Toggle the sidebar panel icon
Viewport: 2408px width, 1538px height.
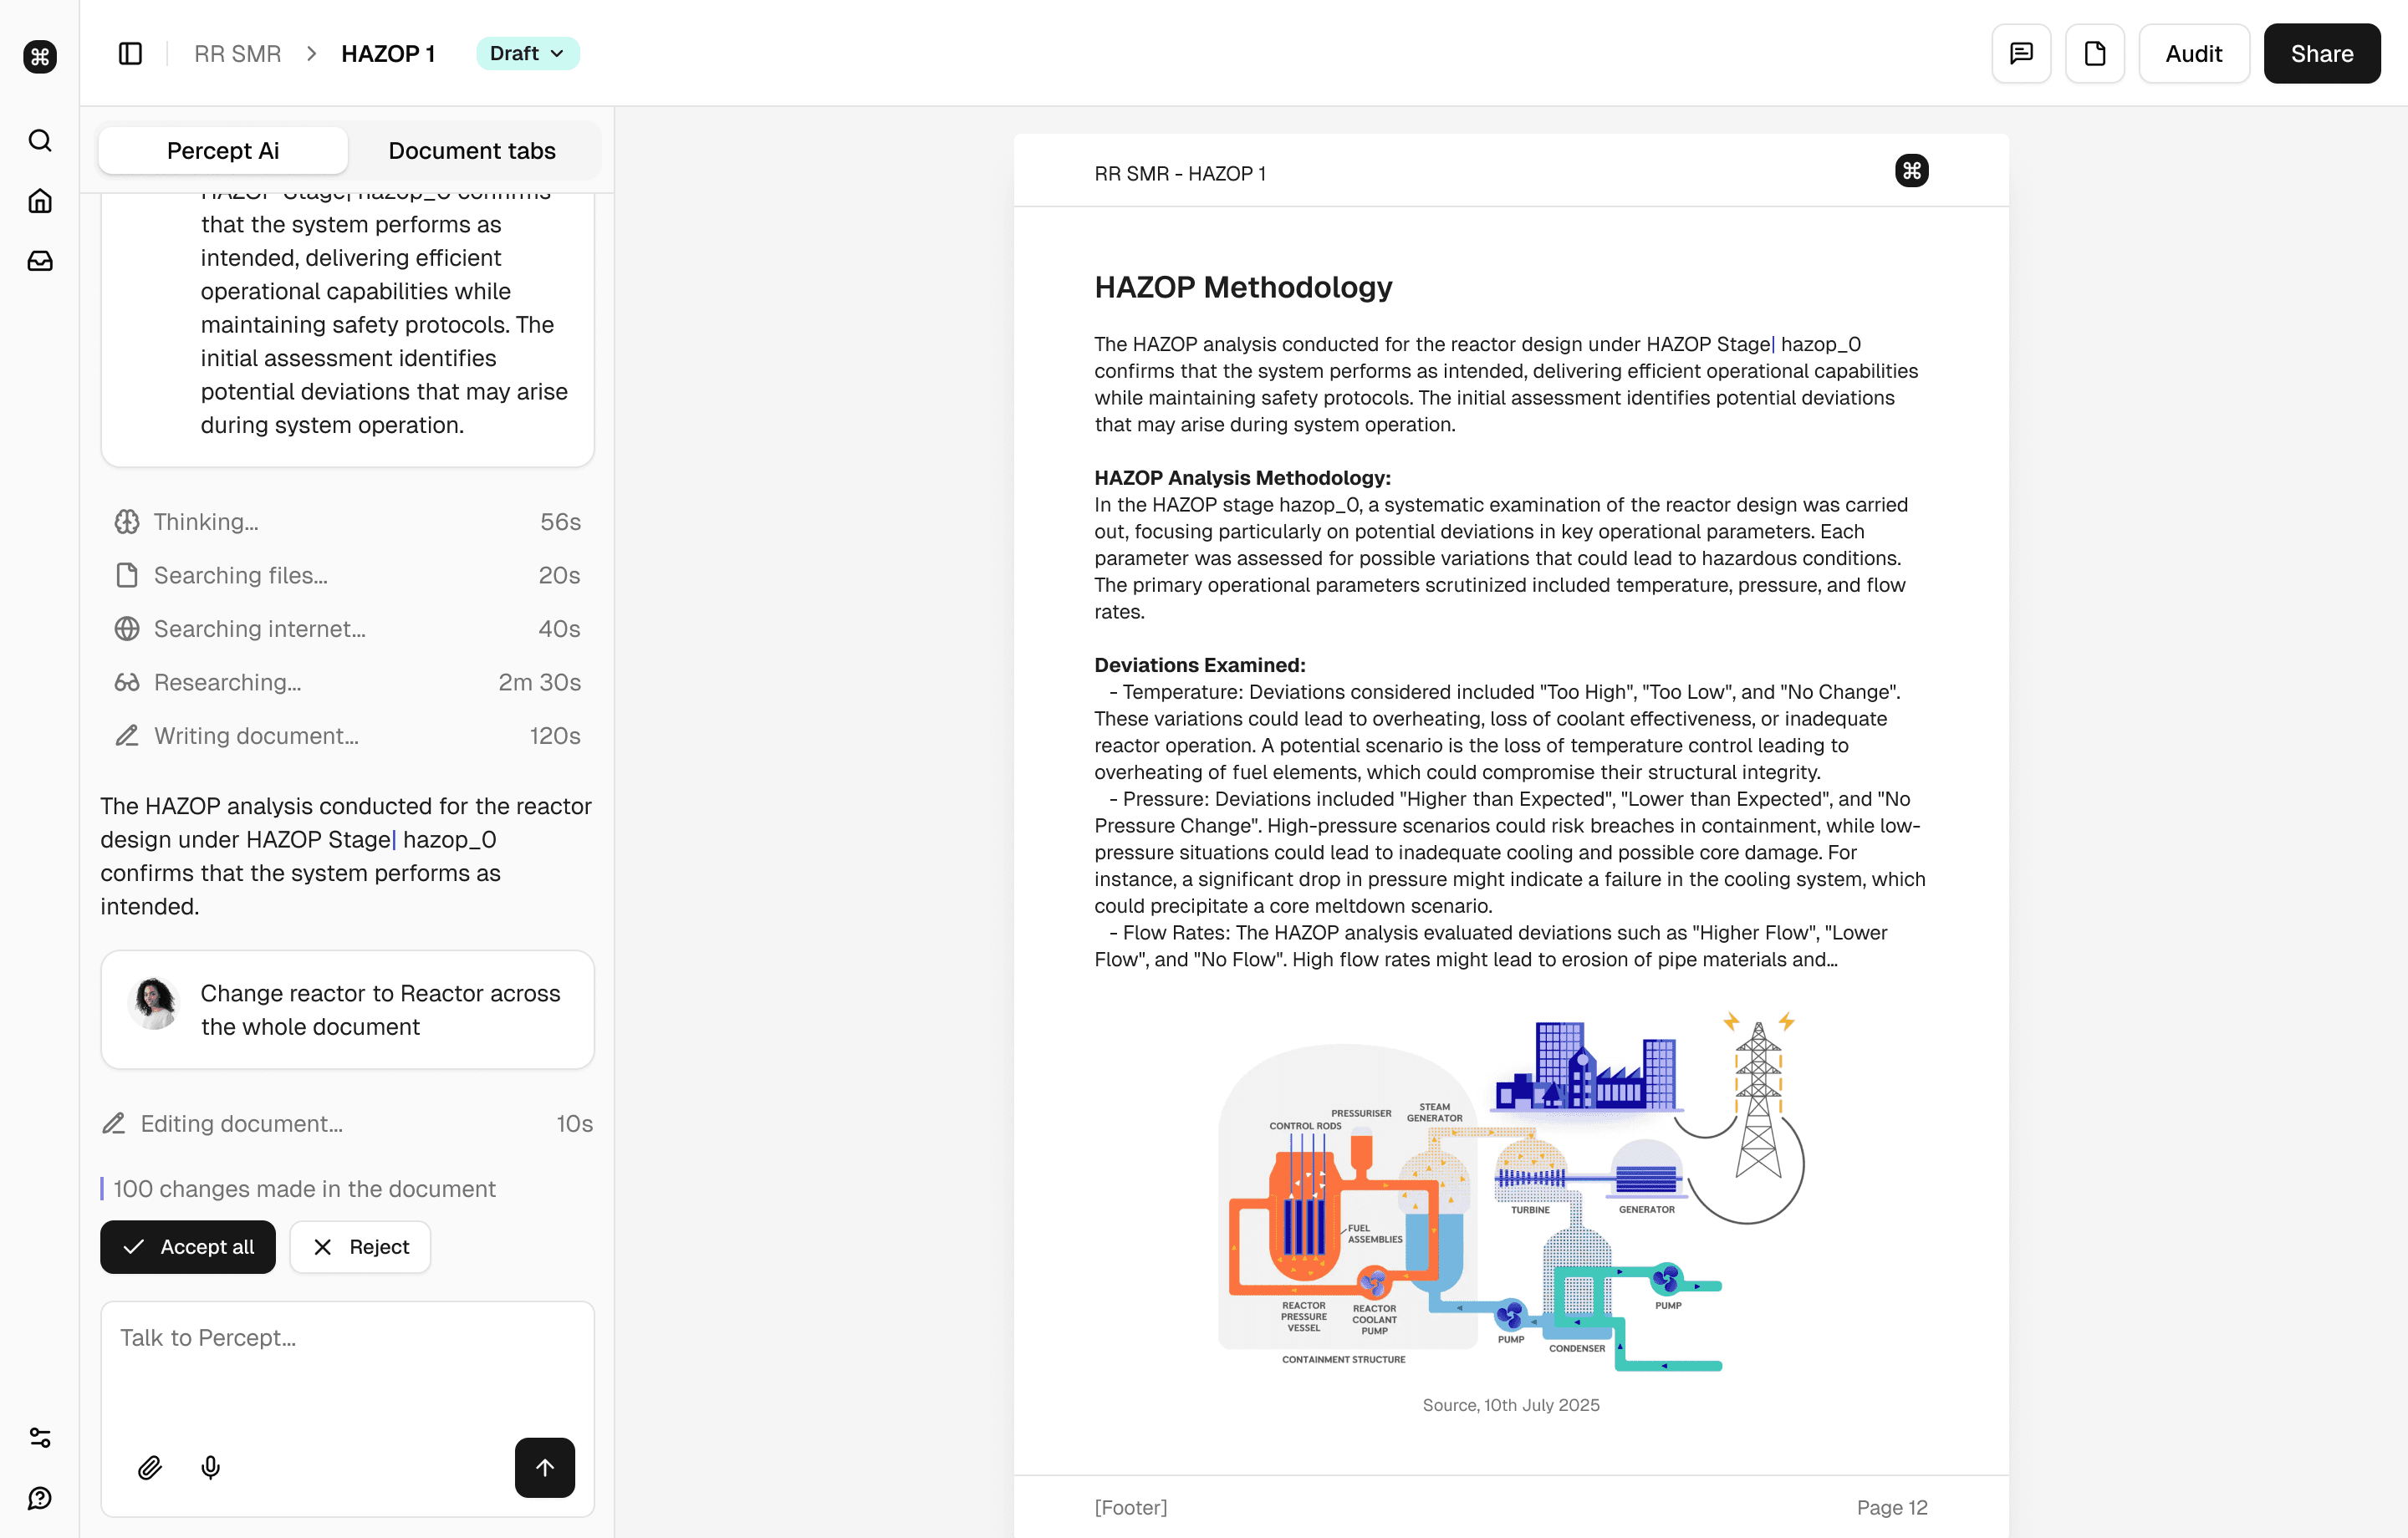(x=130, y=54)
